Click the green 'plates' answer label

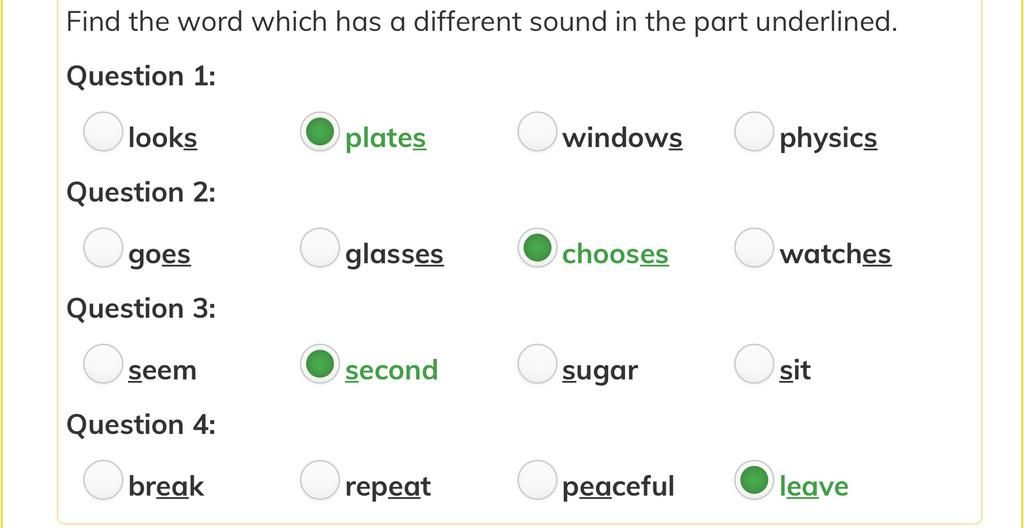[385, 139]
